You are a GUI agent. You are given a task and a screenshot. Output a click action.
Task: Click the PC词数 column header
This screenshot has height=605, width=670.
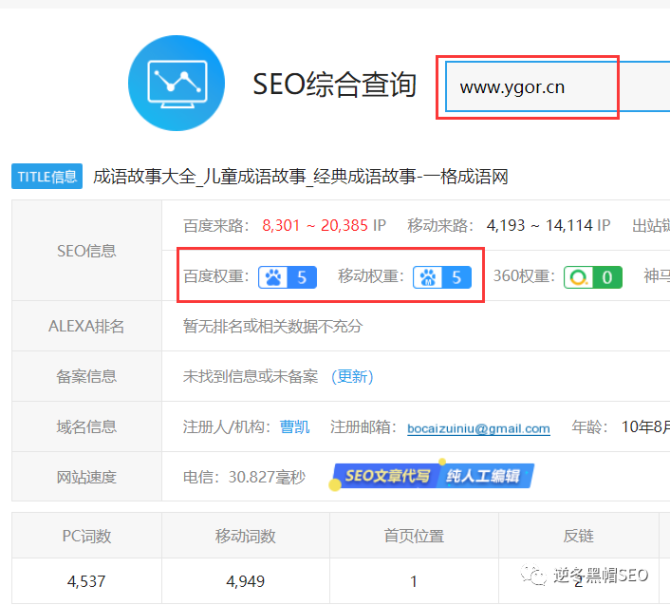point(87,536)
